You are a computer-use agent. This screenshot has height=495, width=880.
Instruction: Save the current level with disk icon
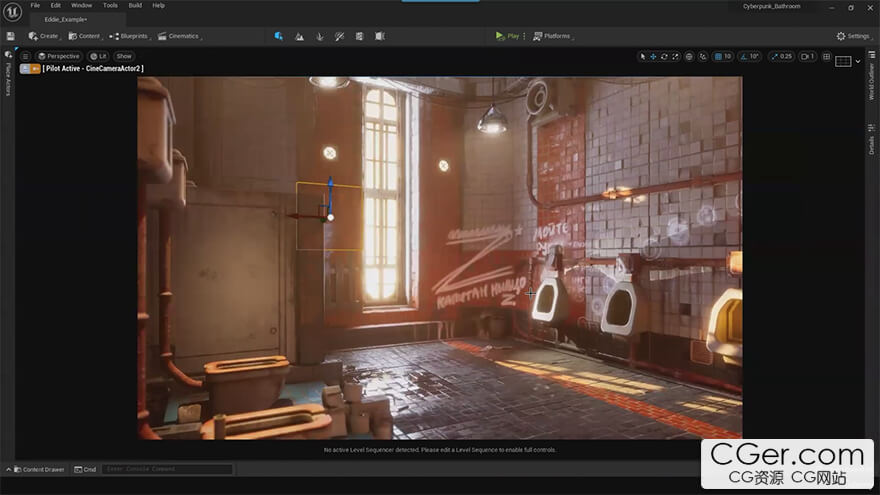pyautogui.click(x=11, y=36)
